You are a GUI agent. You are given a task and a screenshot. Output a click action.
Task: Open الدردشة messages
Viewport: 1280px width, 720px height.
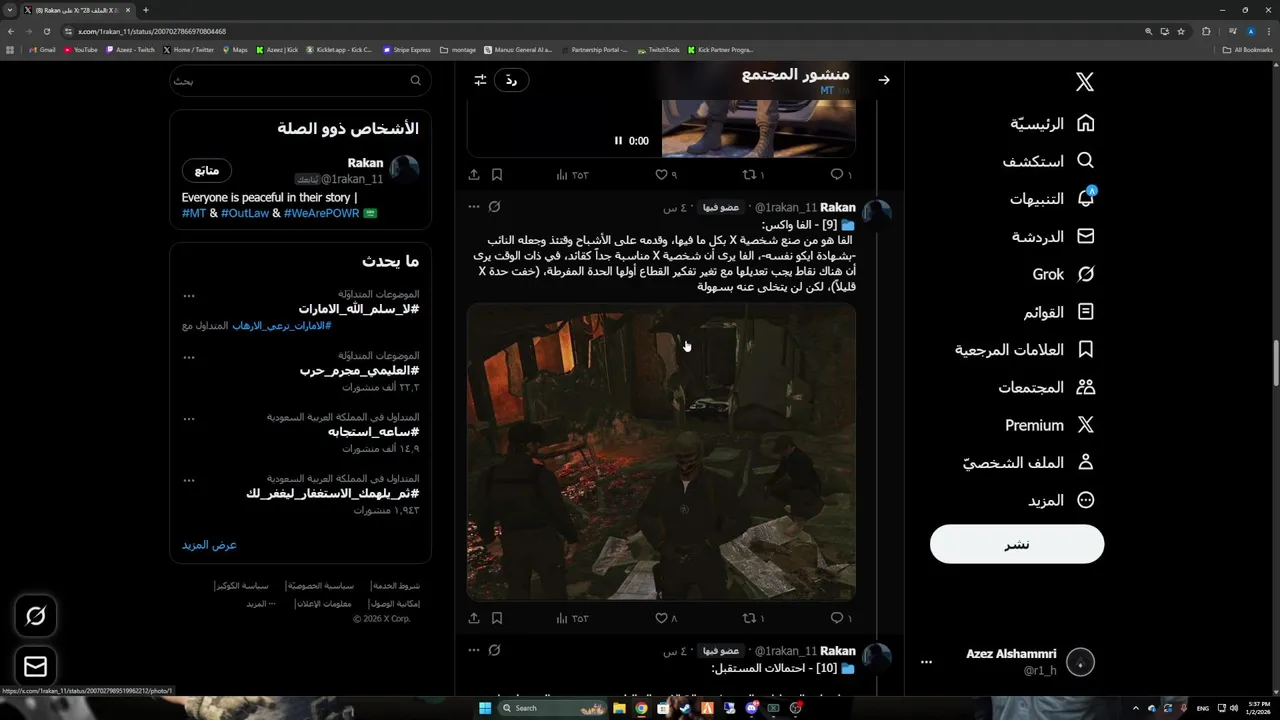coord(1053,236)
